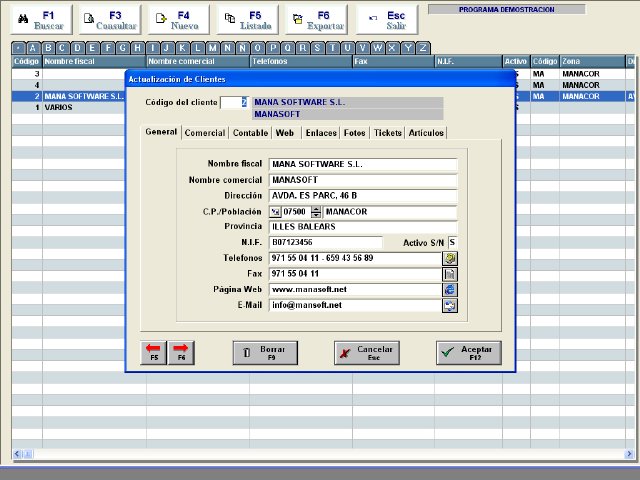Click the N.I.F. column header

click(x=468, y=61)
